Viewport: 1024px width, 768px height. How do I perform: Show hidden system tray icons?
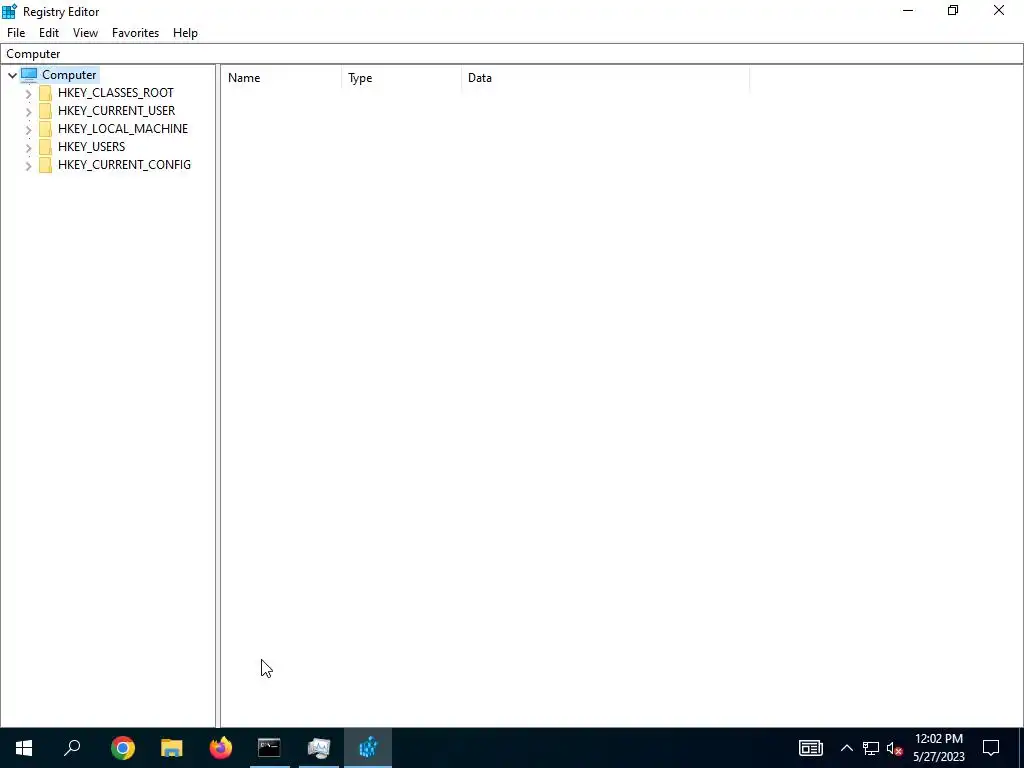846,748
